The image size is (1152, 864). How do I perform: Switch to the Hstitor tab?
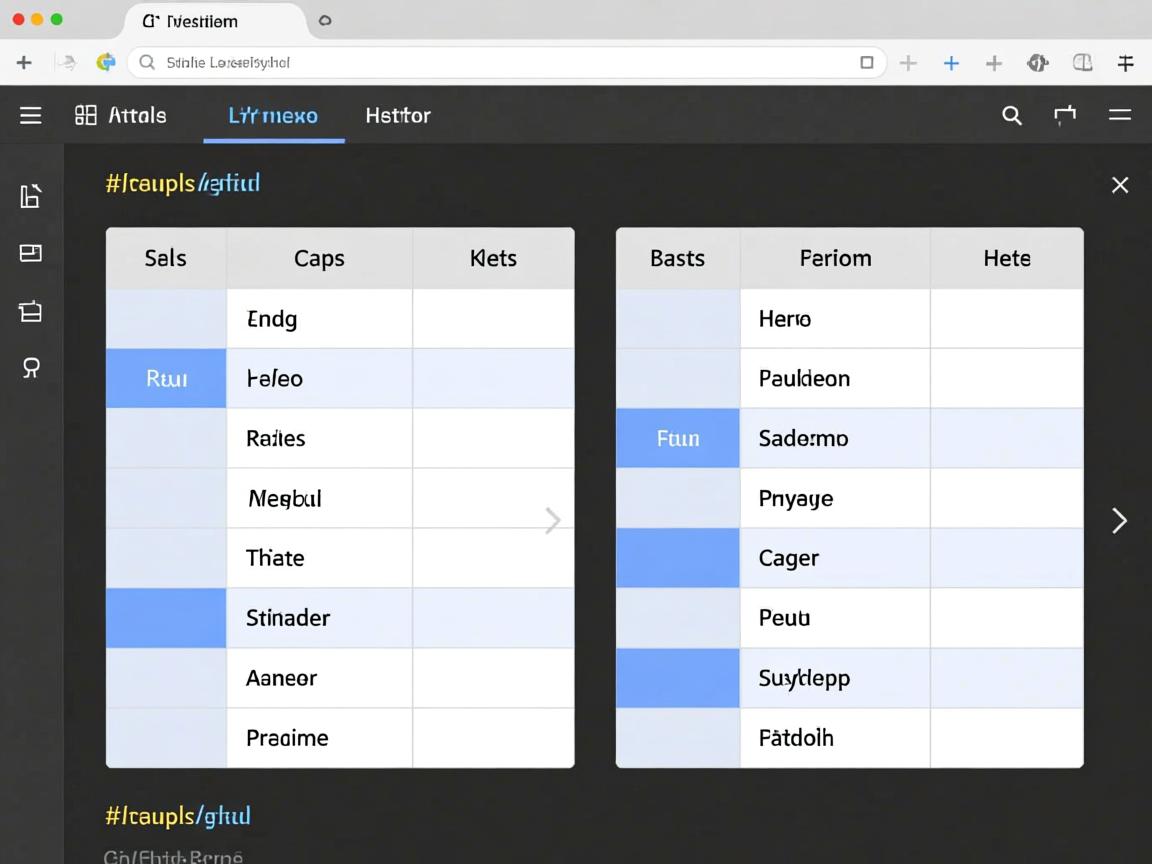(x=397, y=116)
